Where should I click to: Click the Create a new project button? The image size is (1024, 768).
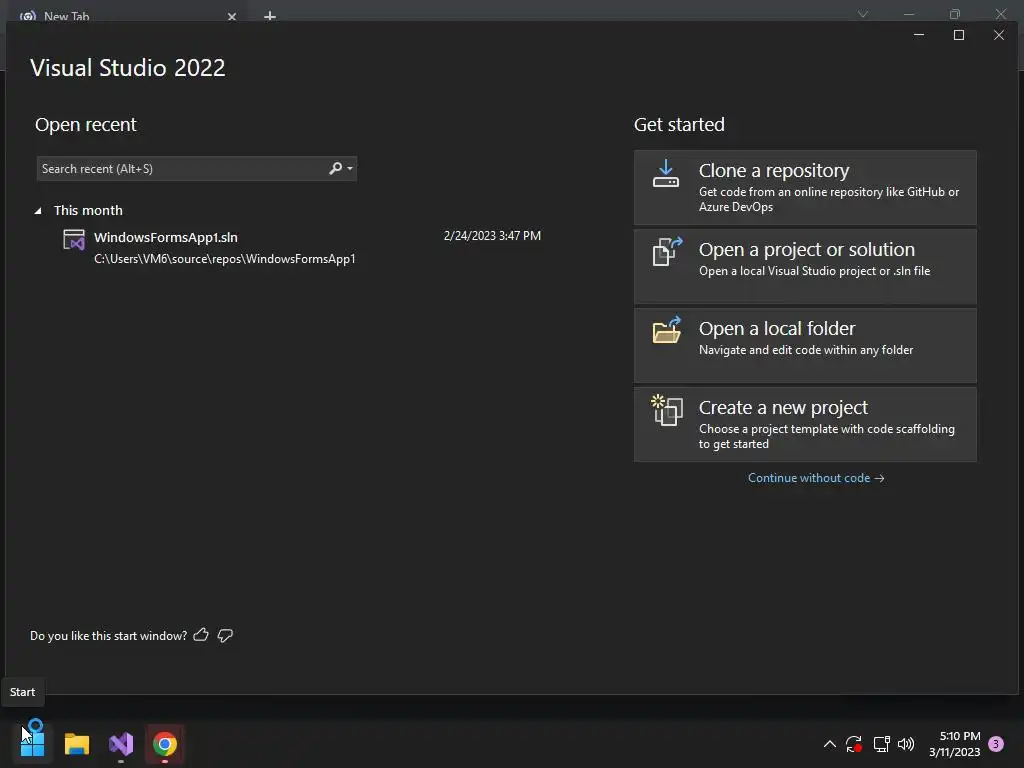coord(805,424)
